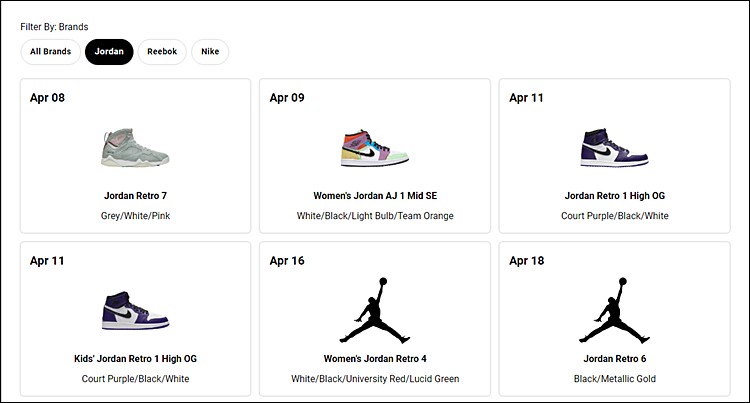Click Apr 11 date on the Kids' Jordan card
Screen dimensions: 750x403
click(47, 261)
